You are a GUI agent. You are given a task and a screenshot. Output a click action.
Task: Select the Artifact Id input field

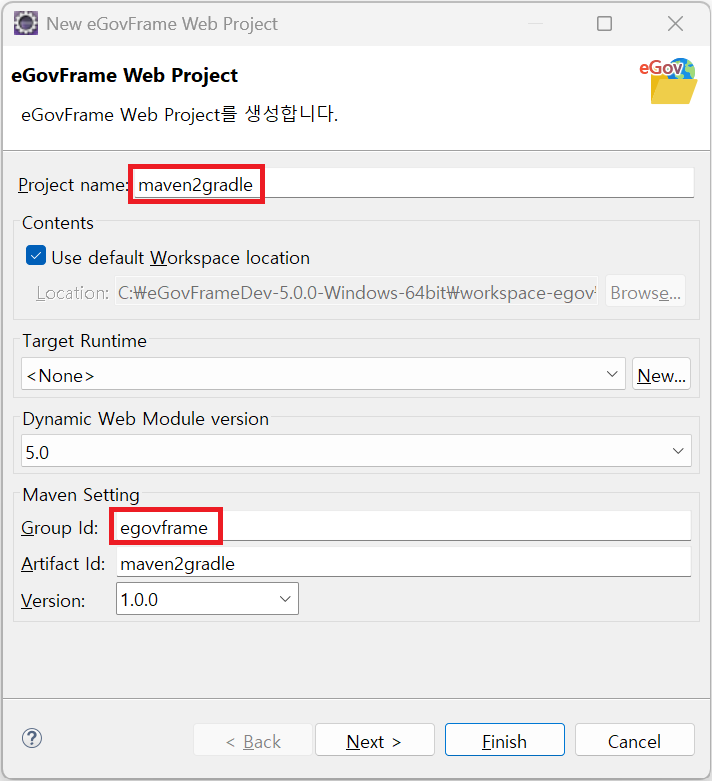(x=404, y=563)
